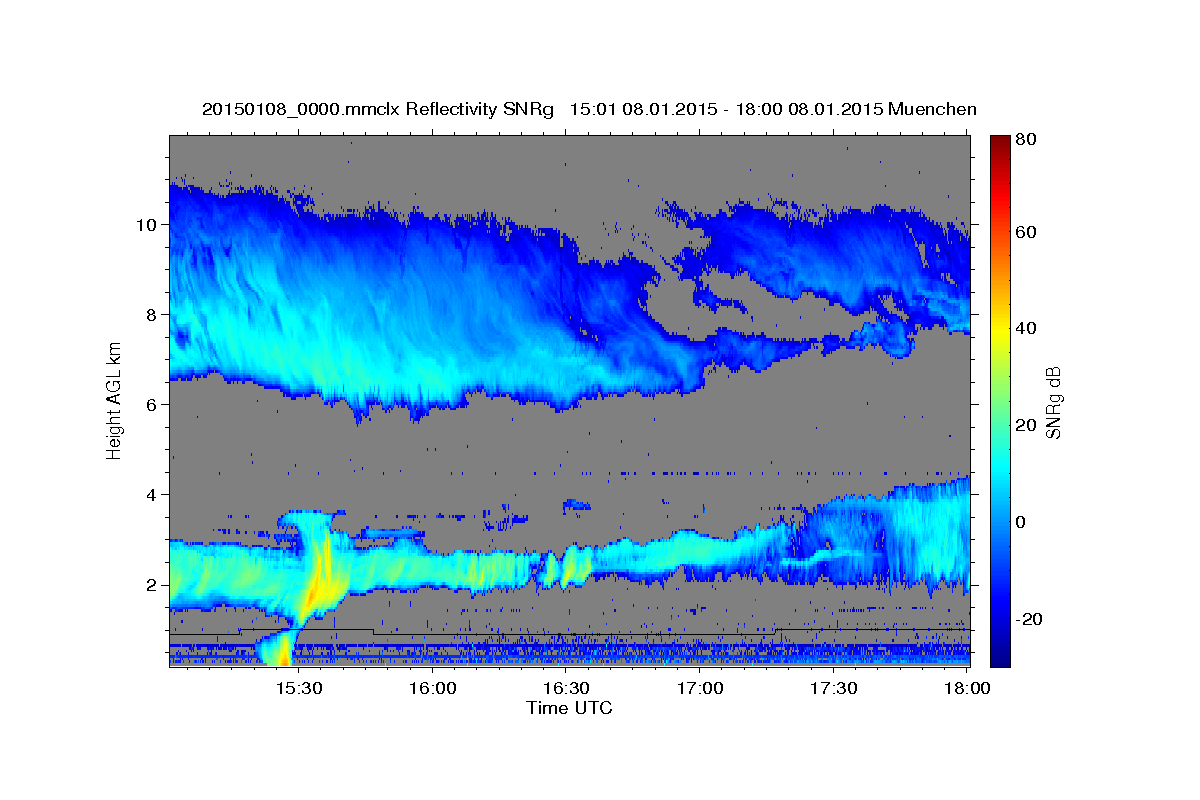The height and width of the screenshot is (800, 1200).
Task: Click the 16:00 time tick label
Action: (x=432, y=688)
